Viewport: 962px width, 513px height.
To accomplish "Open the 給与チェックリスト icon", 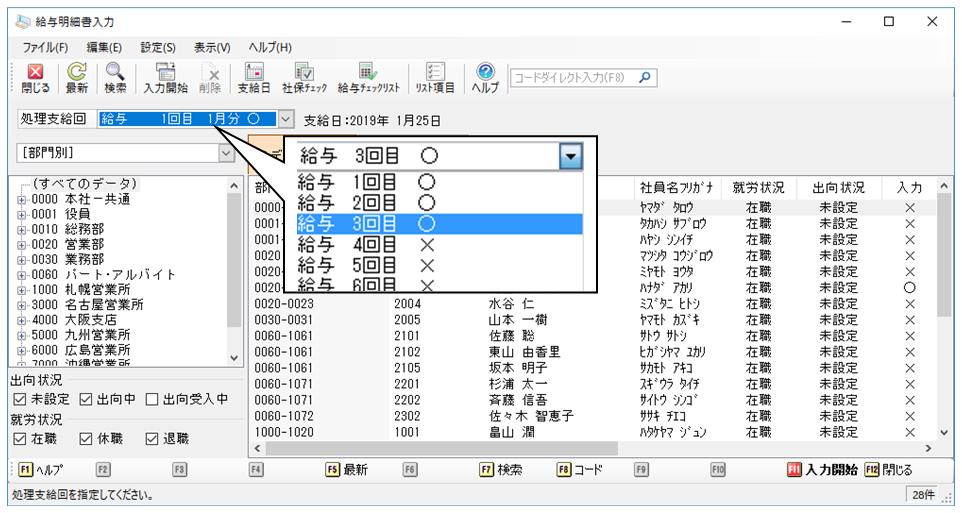I will (368, 79).
